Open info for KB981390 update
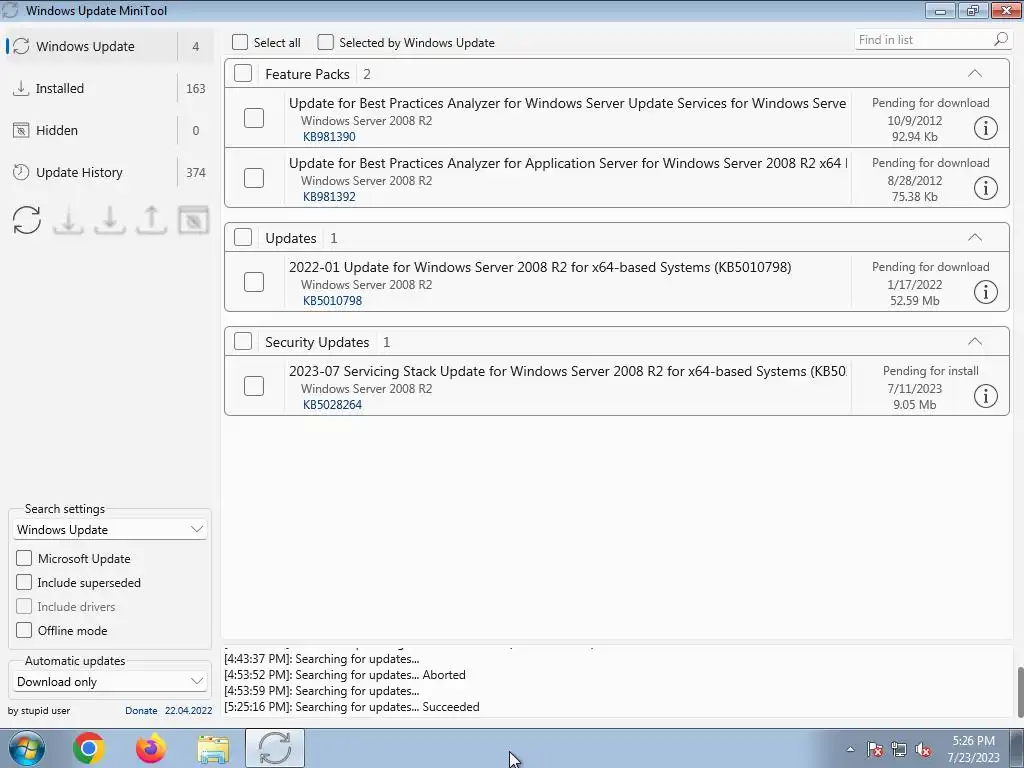The width and height of the screenshot is (1024, 768). [985, 128]
